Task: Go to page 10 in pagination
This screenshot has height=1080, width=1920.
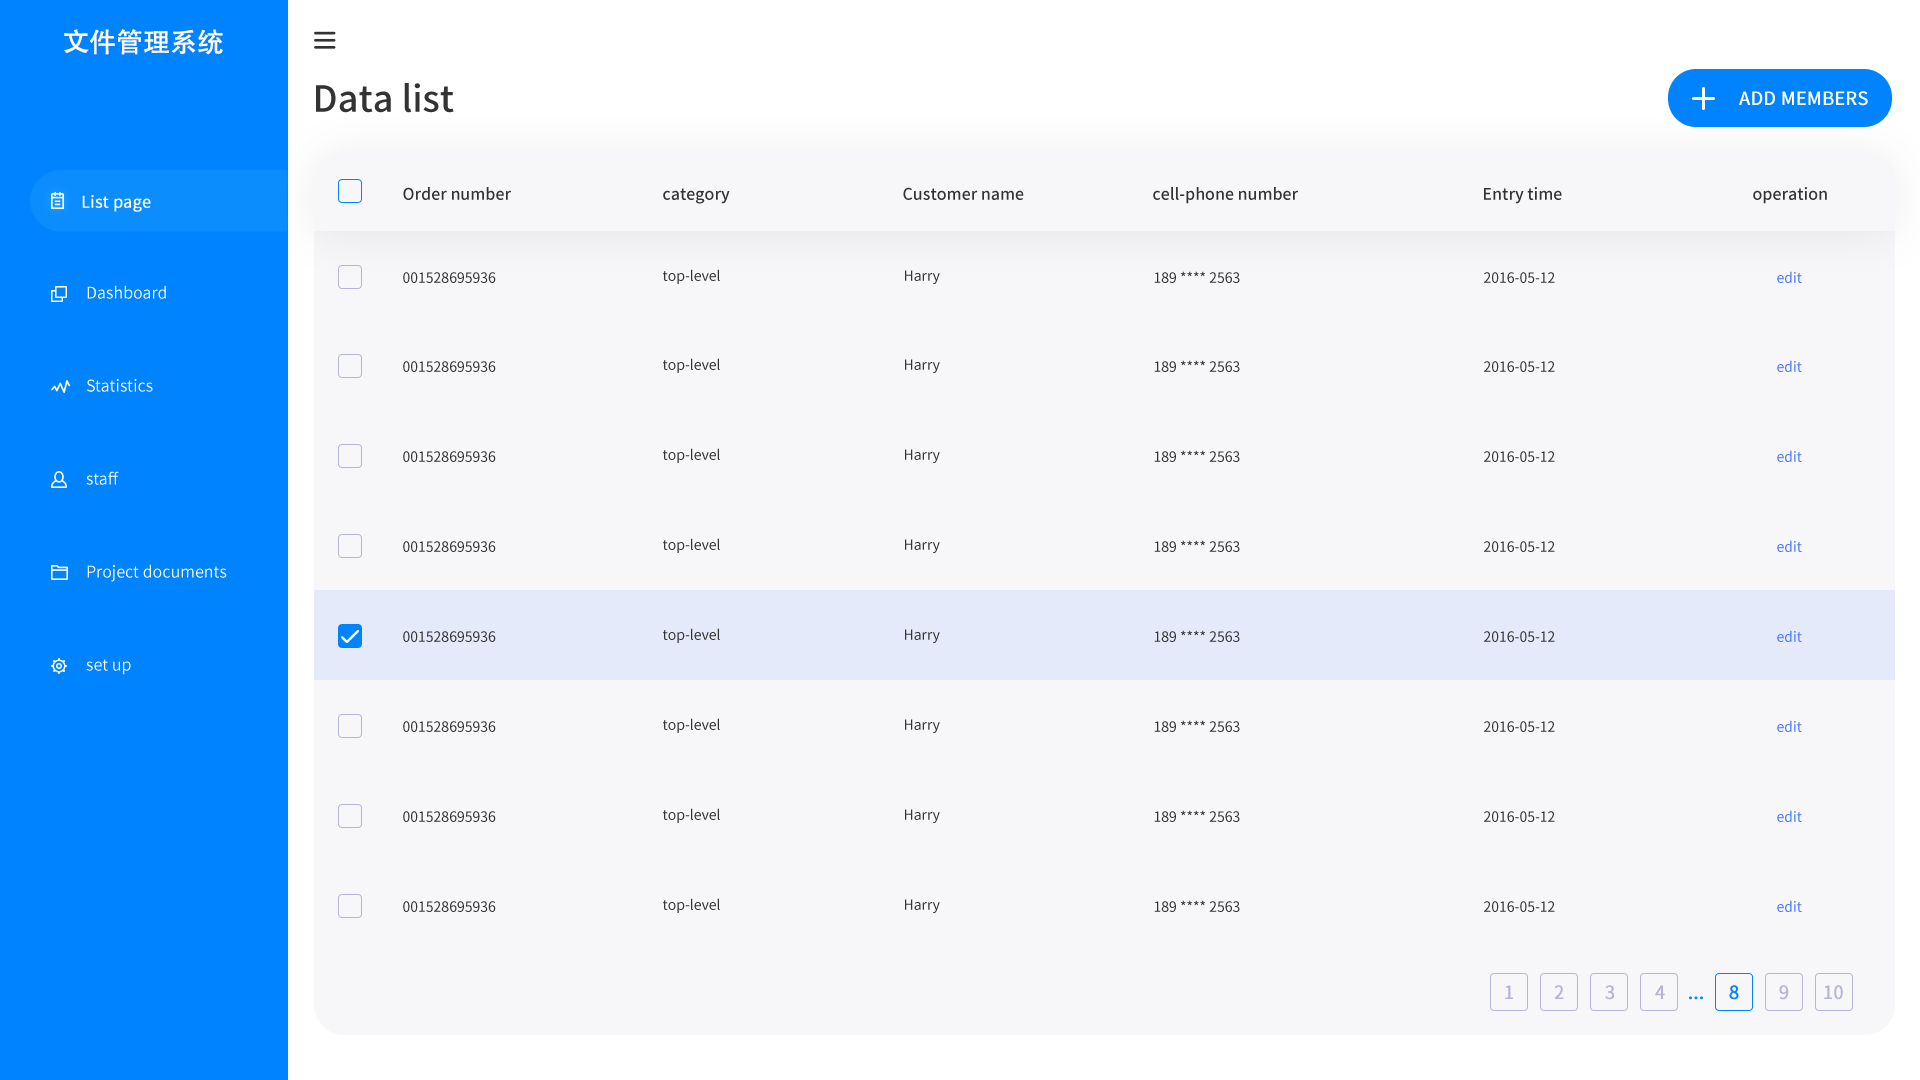Action: pyautogui.click(x=1833, y=992)
